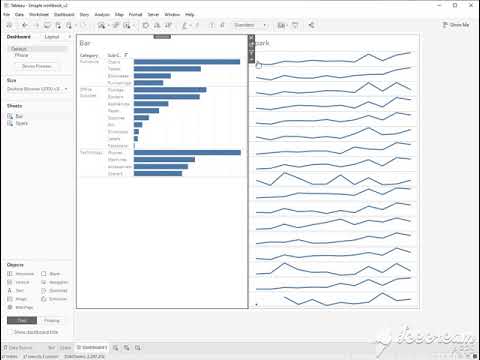The height and width of the screenshot is (360, 480).
Task: Open the File menu
Action: 6,15
